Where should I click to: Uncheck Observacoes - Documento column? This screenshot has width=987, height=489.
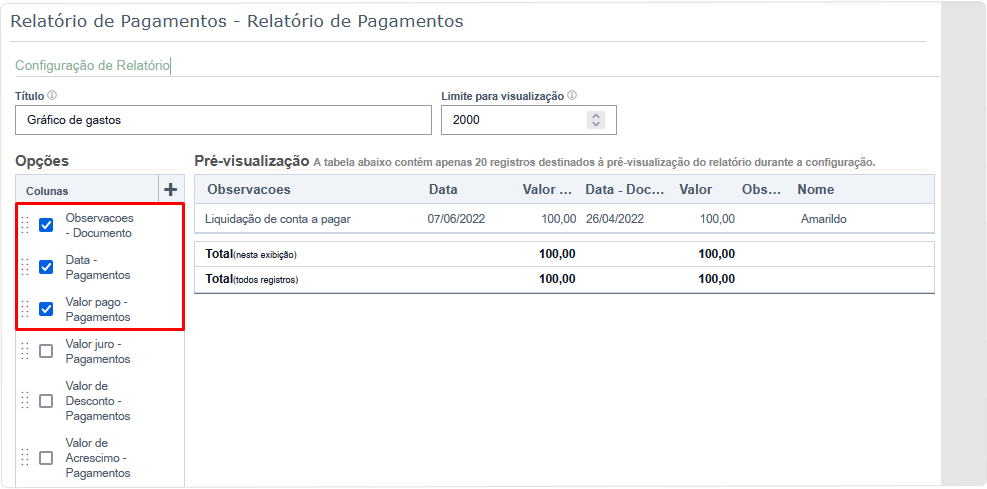click(46, 225)
